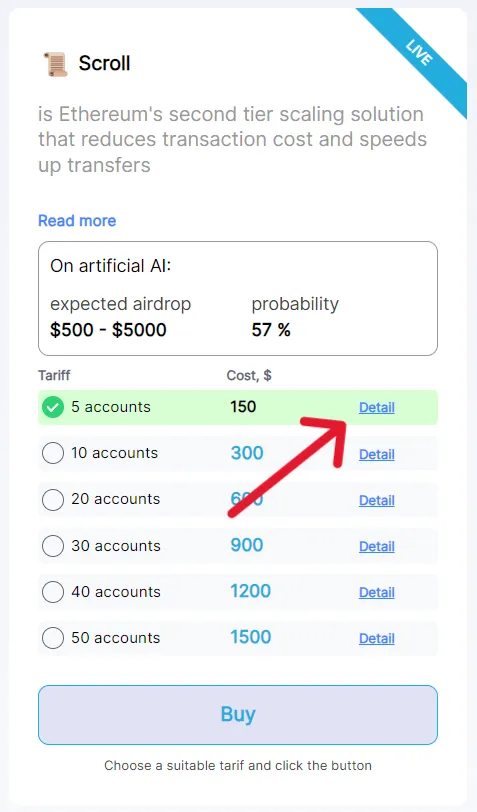Click the $500 - $5000 expected airdrop

(108, 330)
